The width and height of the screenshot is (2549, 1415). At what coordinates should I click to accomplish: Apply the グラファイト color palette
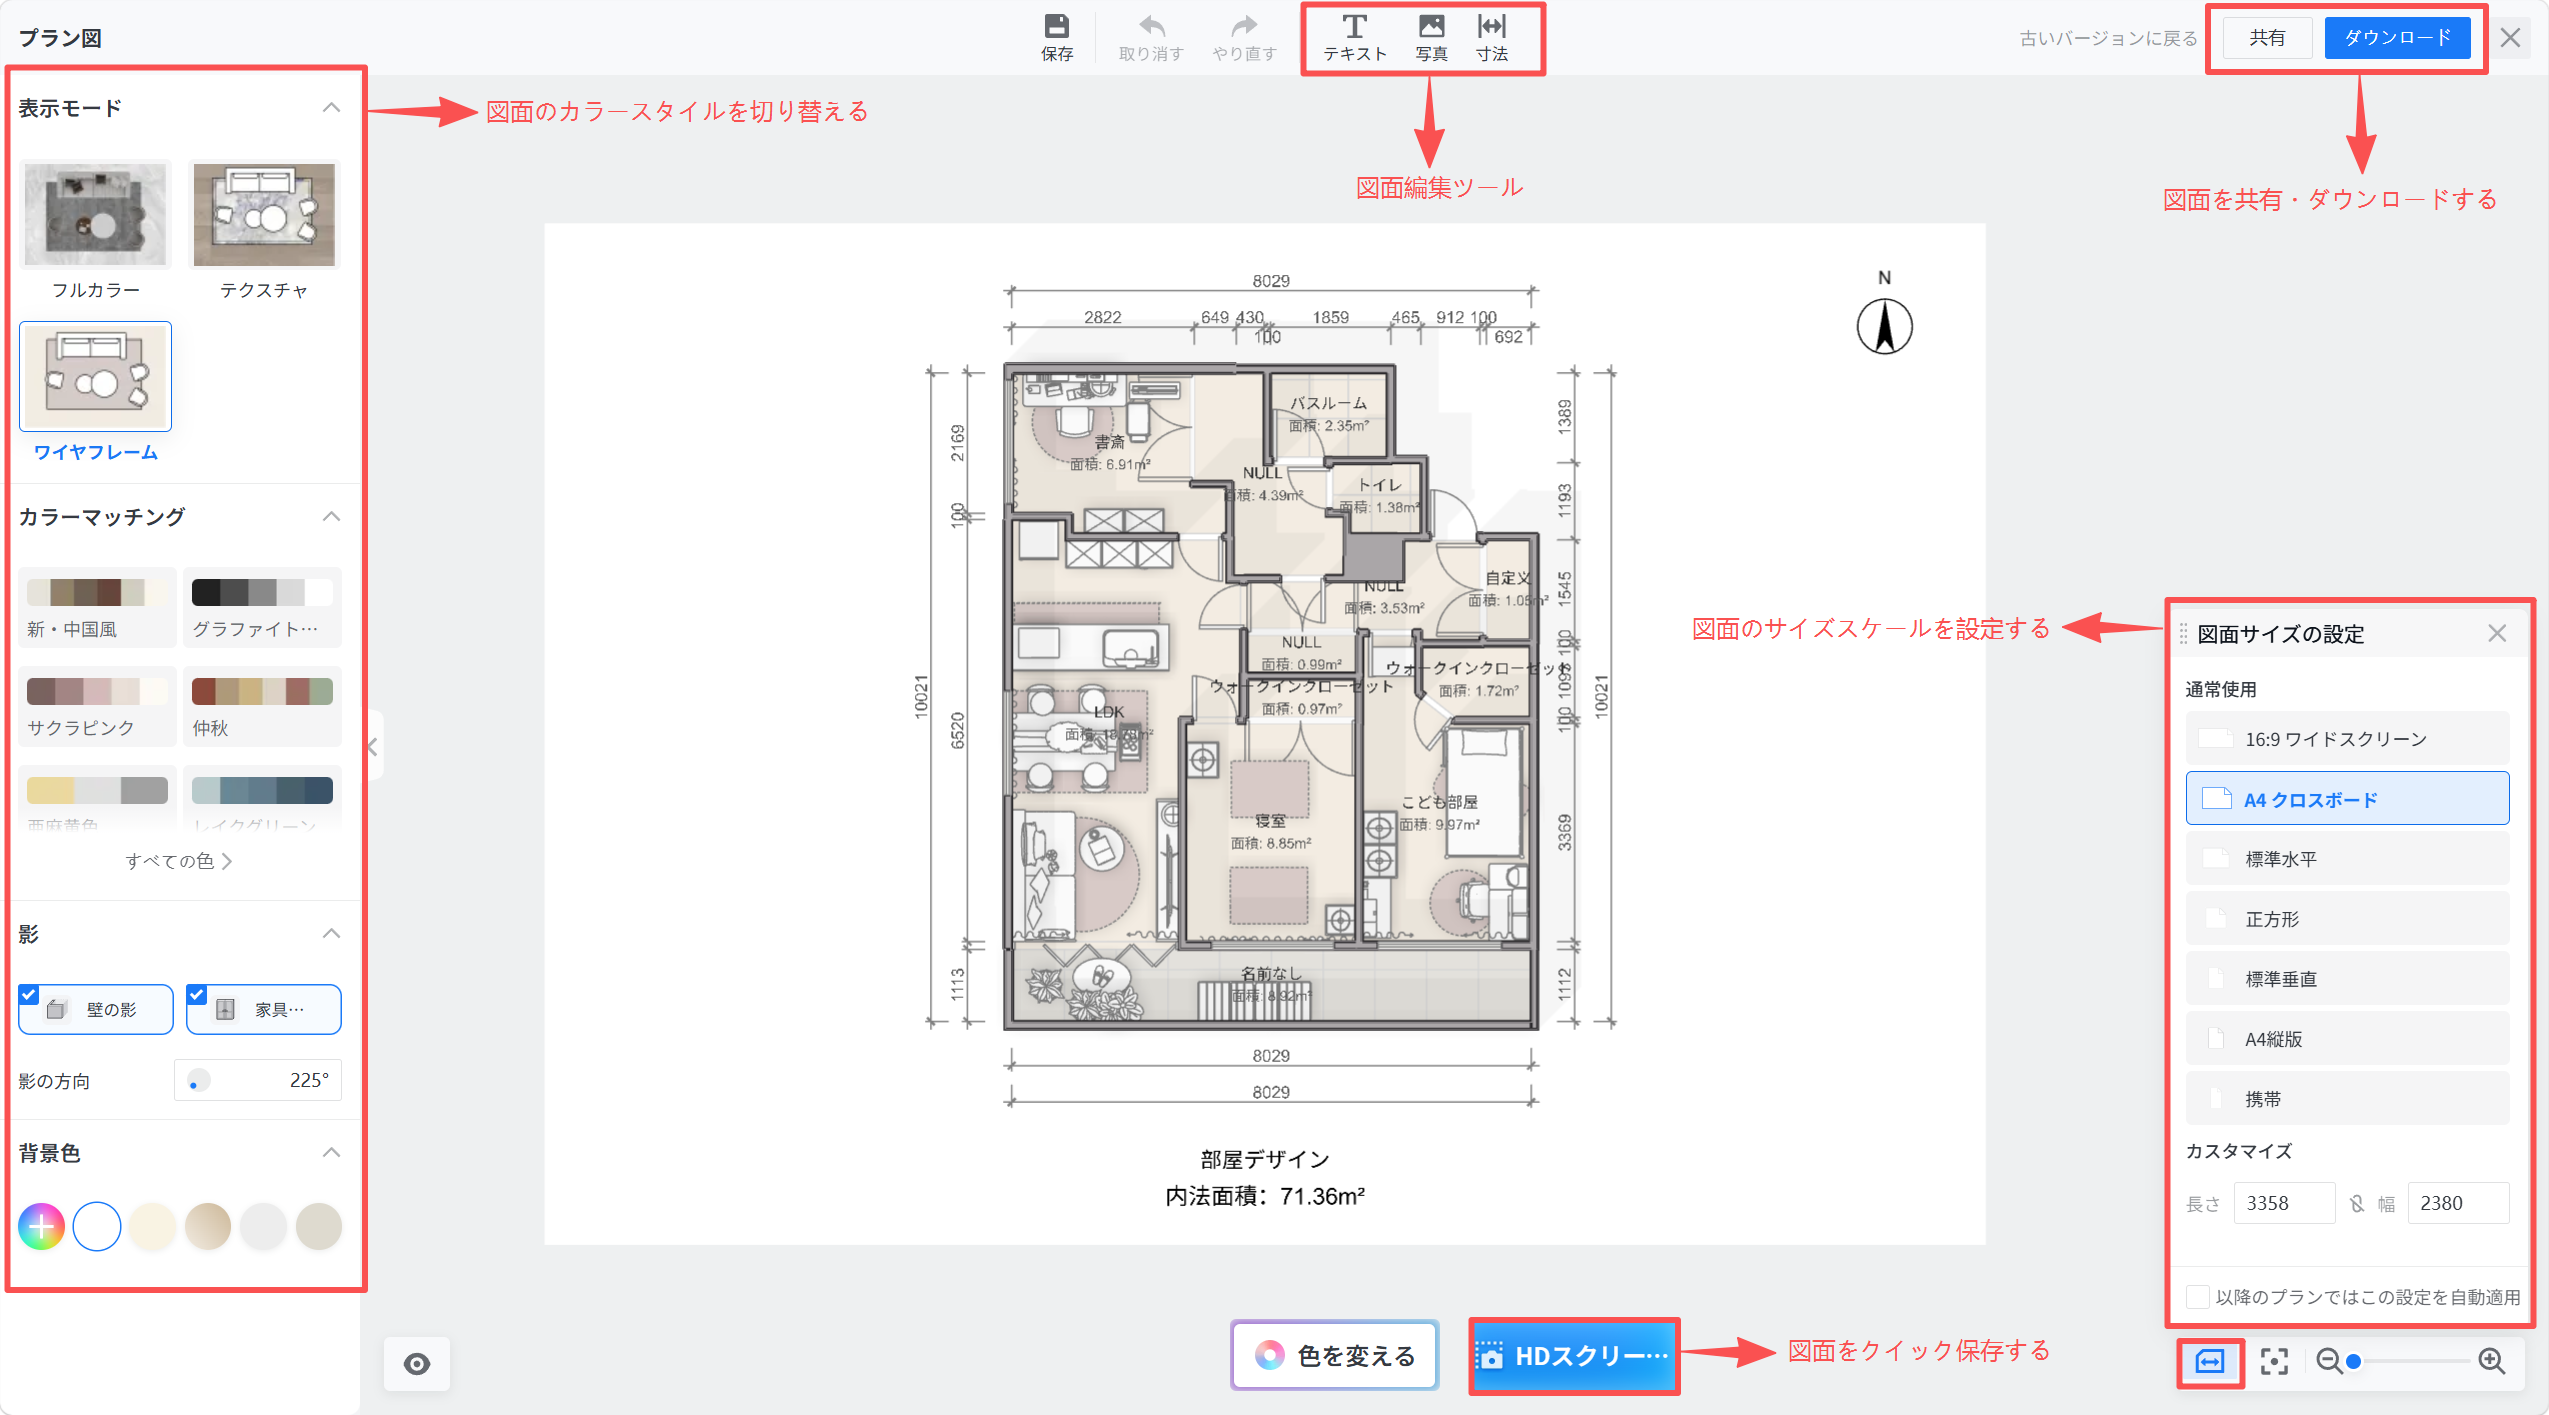click(263, 607)
